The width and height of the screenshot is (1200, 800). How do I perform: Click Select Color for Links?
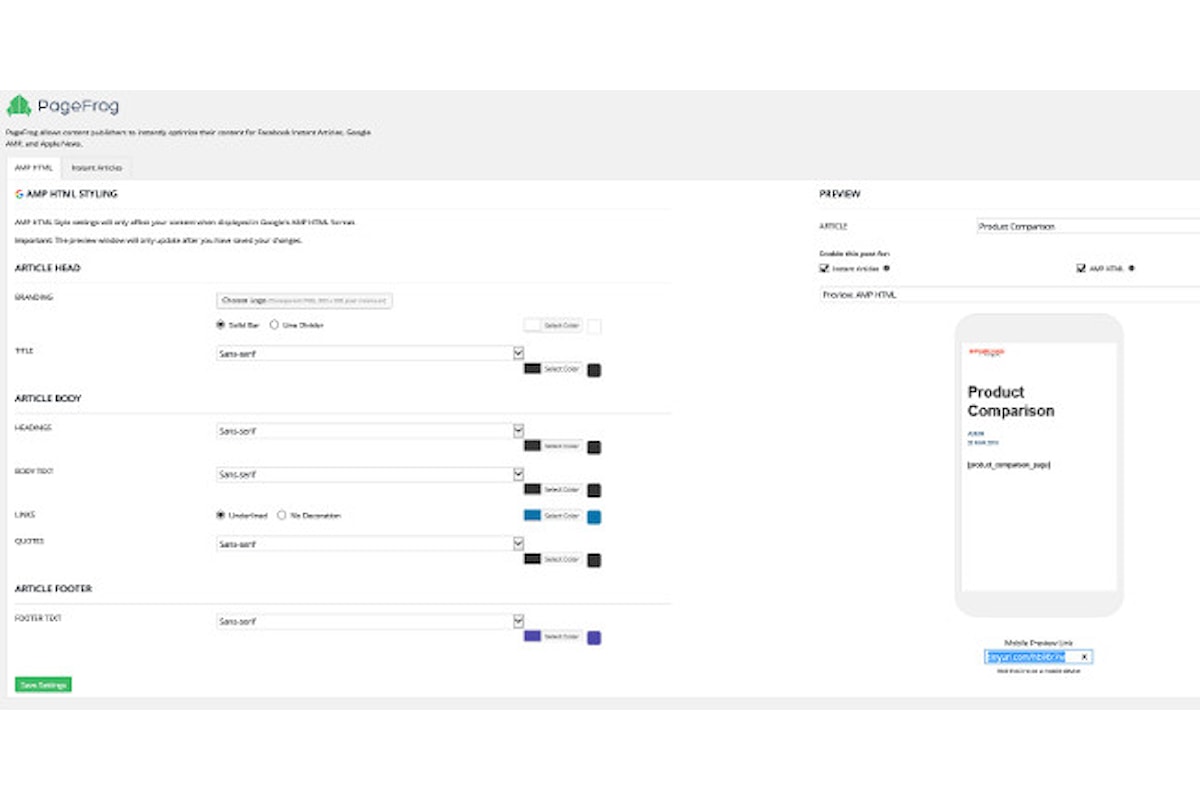[553, 516]
